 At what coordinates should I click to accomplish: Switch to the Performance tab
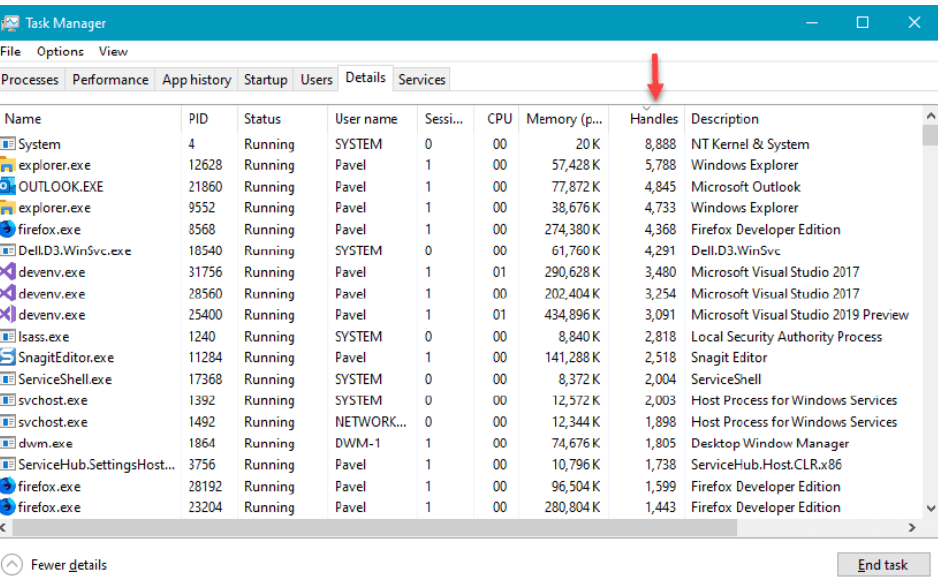click(110, 80)
